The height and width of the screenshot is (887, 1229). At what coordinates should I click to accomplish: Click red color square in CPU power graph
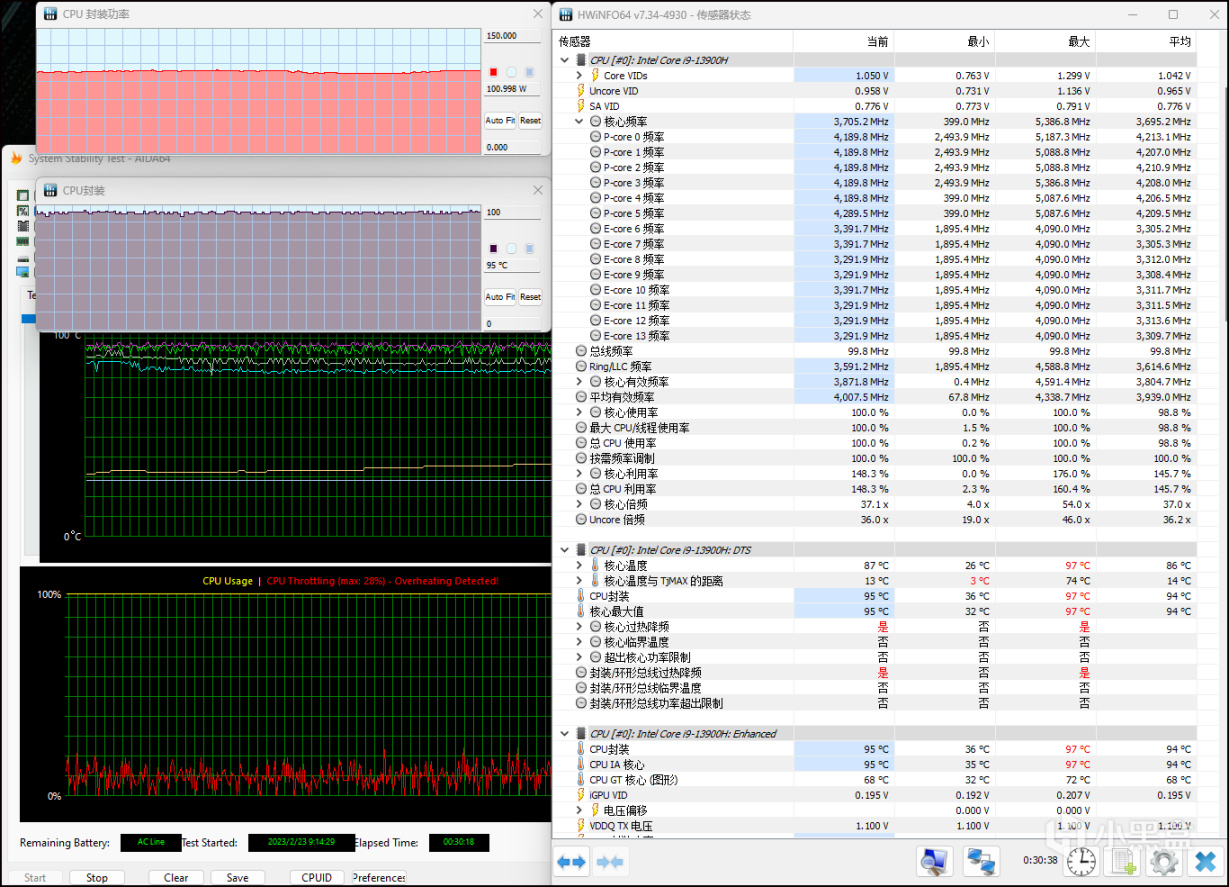pyautogui.click(x=493, y=72)
